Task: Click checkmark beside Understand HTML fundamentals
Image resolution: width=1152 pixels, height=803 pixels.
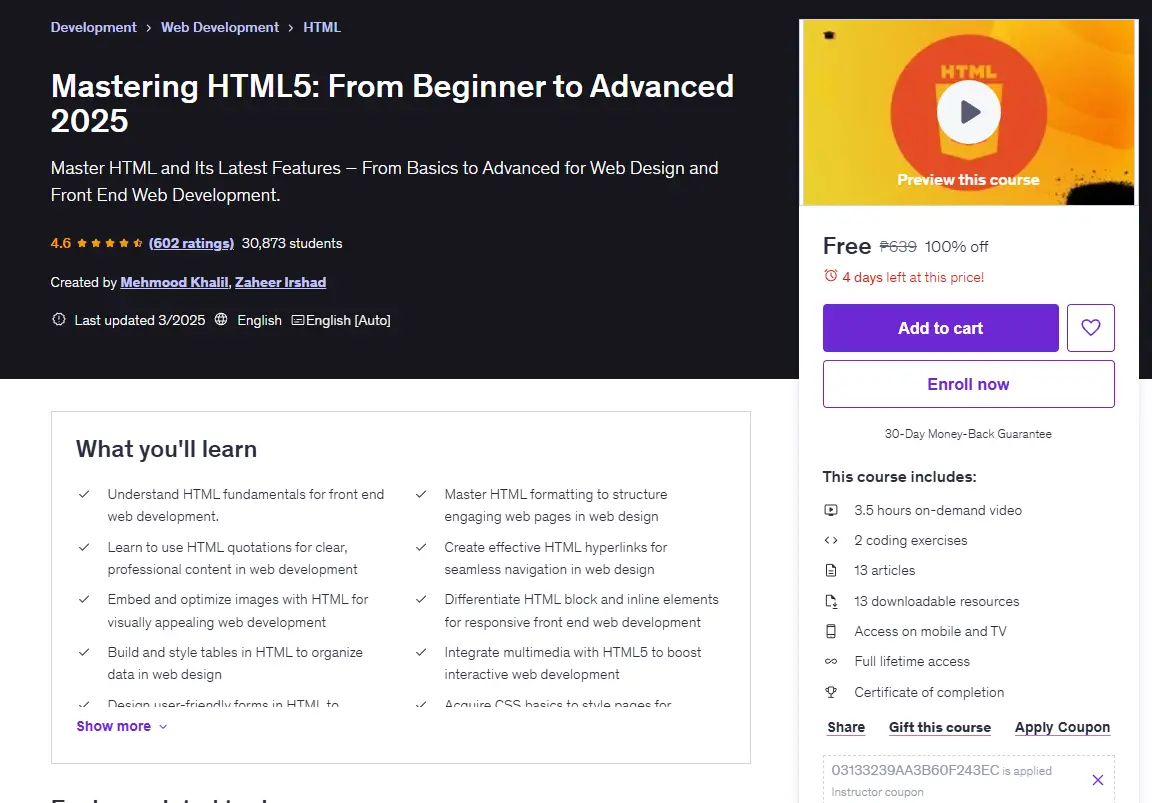Action: (84, 494)
